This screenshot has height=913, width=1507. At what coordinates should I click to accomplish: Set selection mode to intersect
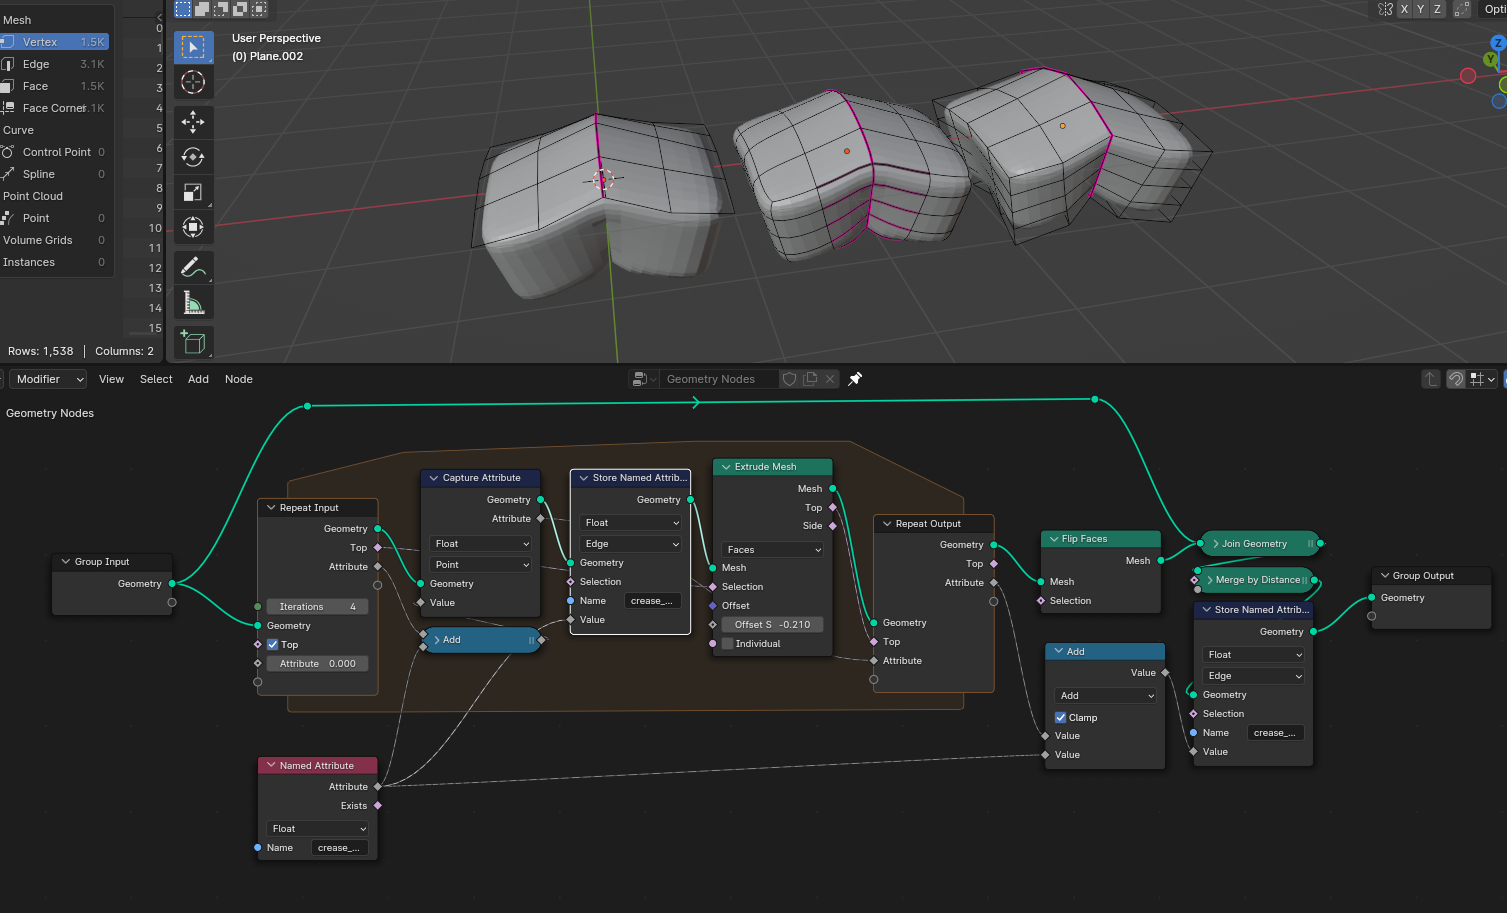(259, 9)
